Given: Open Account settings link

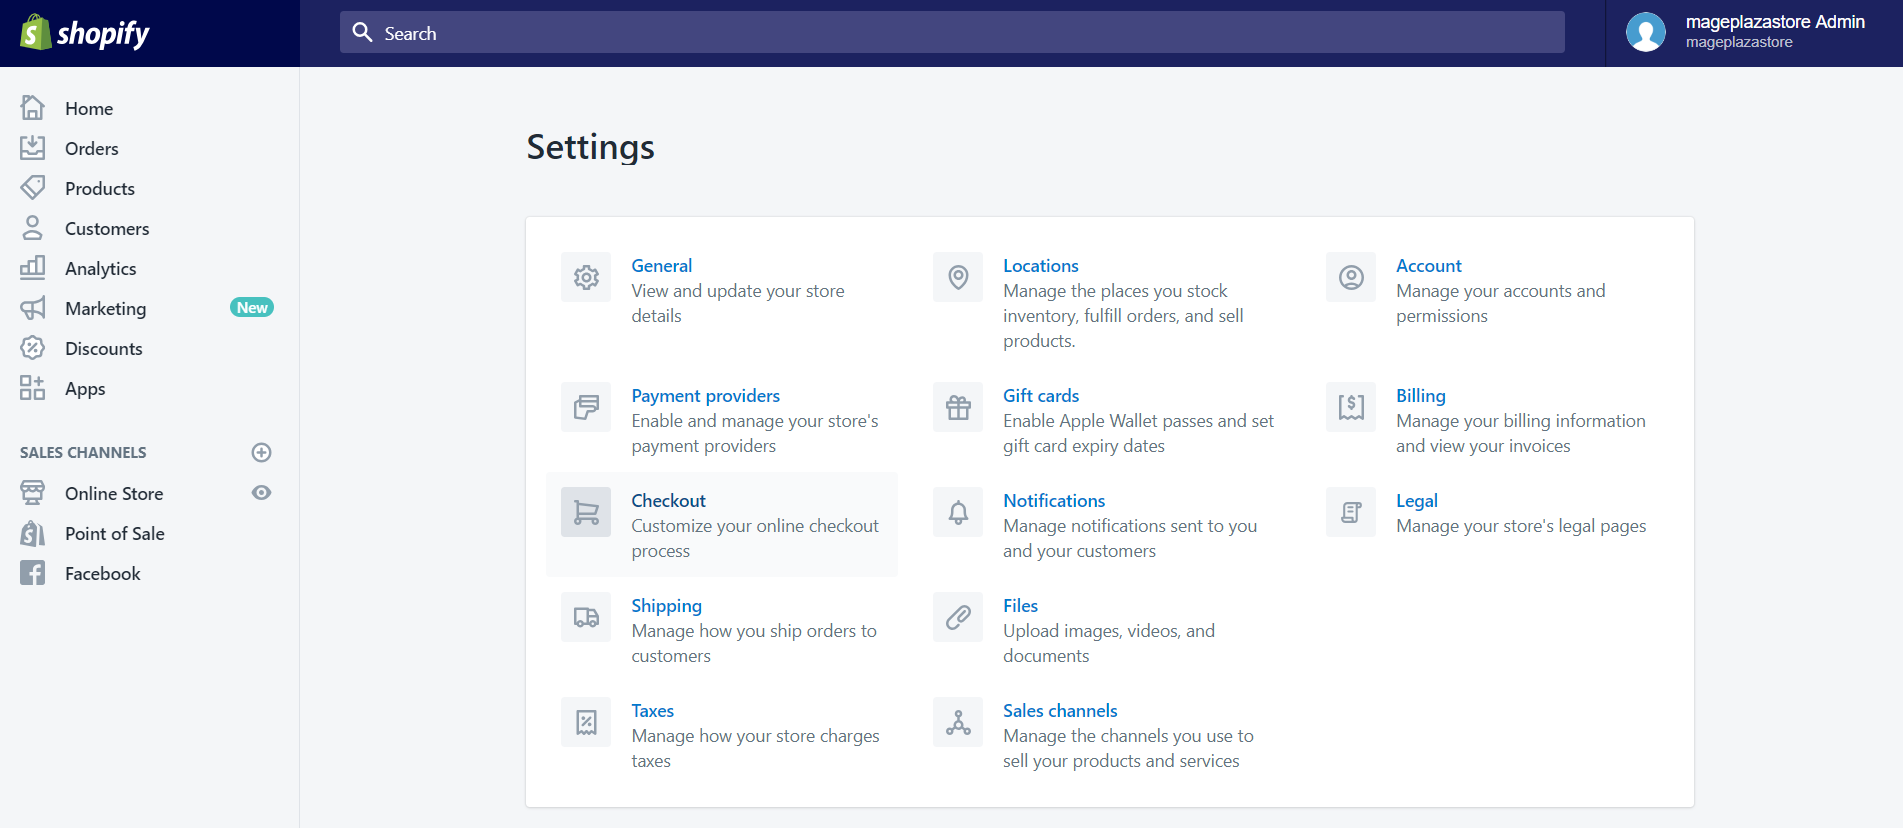Looking at the screenshot, I should pyautogui.click(x=1428, y=265).
